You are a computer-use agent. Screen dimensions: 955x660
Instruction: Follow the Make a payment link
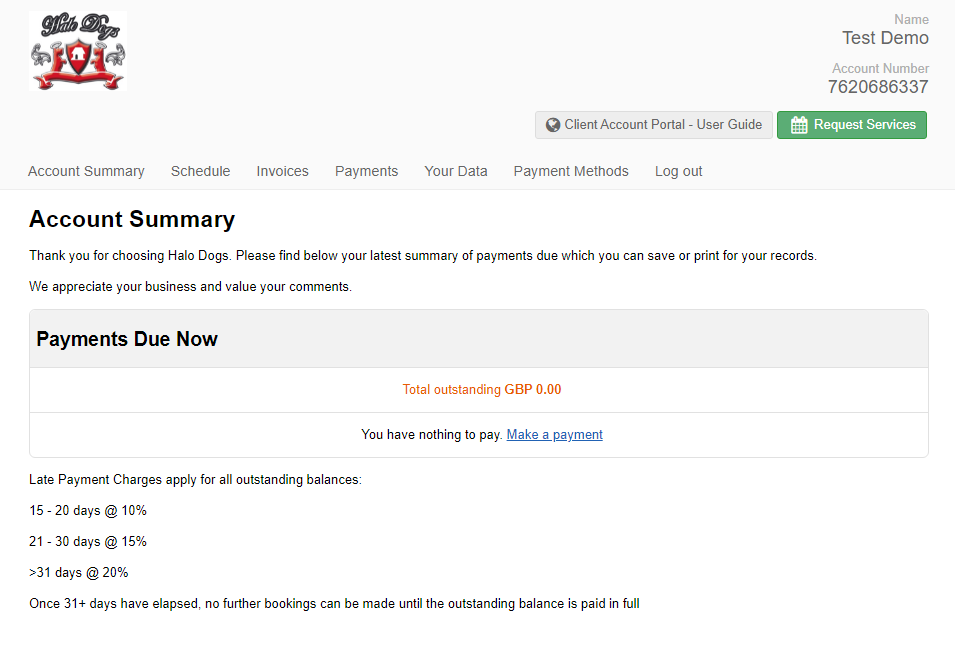(554, 435)
